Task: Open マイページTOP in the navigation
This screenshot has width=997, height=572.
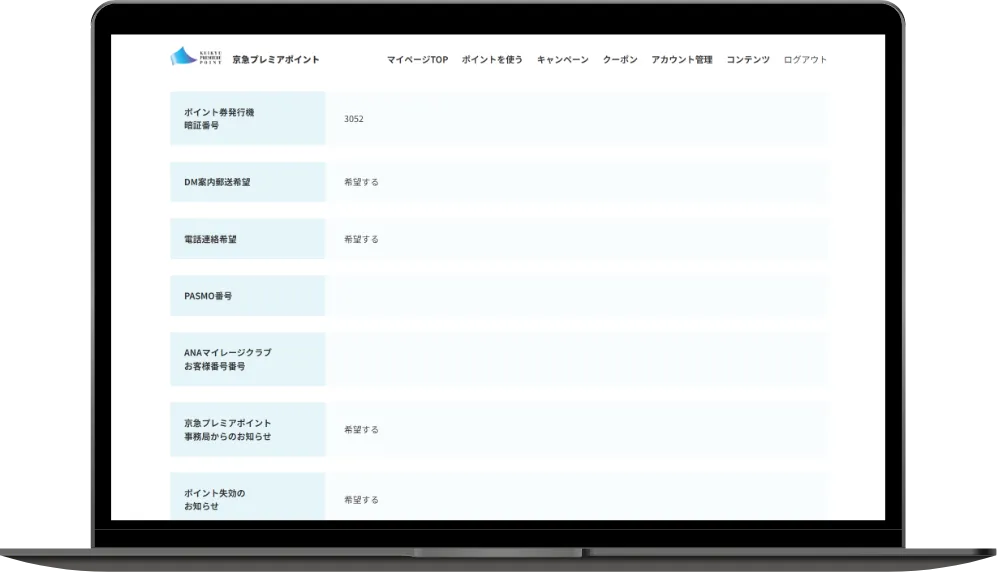Action: pos(417,59)
